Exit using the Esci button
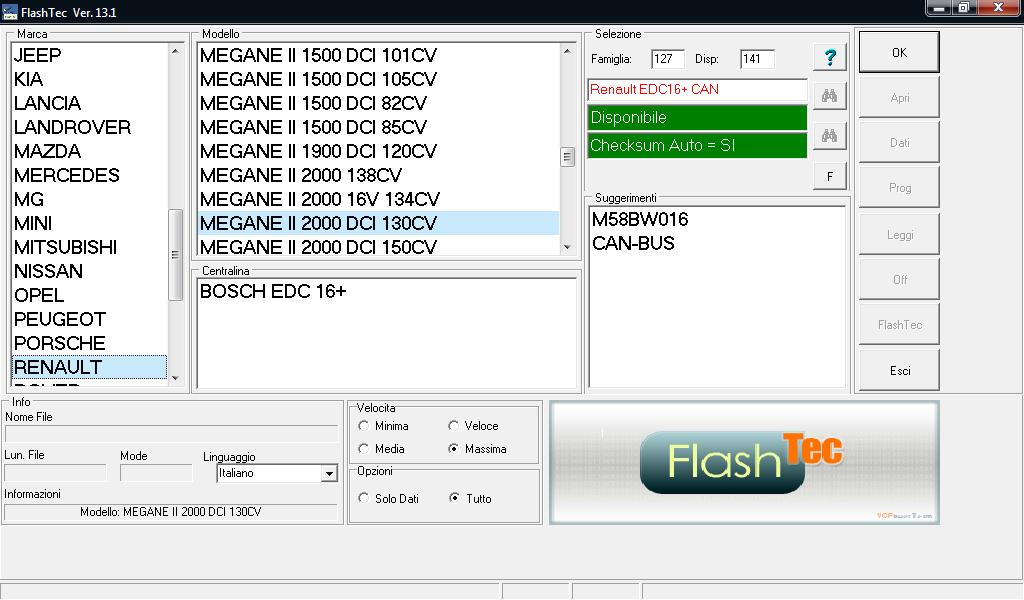Image resolution: width=1024 pixels, height=600 pixels. pyautogui.click(x=899, y=370)
